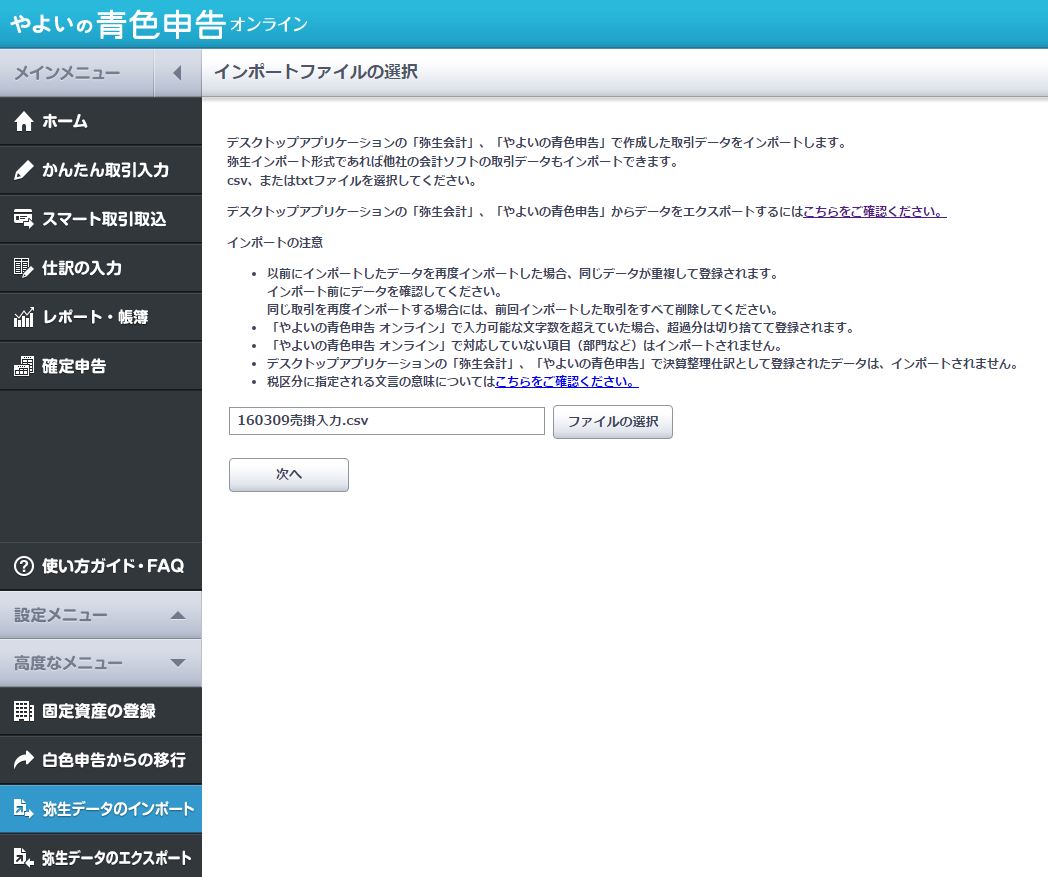Collapse the main menu sidebar arrow
This screenshot has height=877, width=1048.
(x=177, y=72)
